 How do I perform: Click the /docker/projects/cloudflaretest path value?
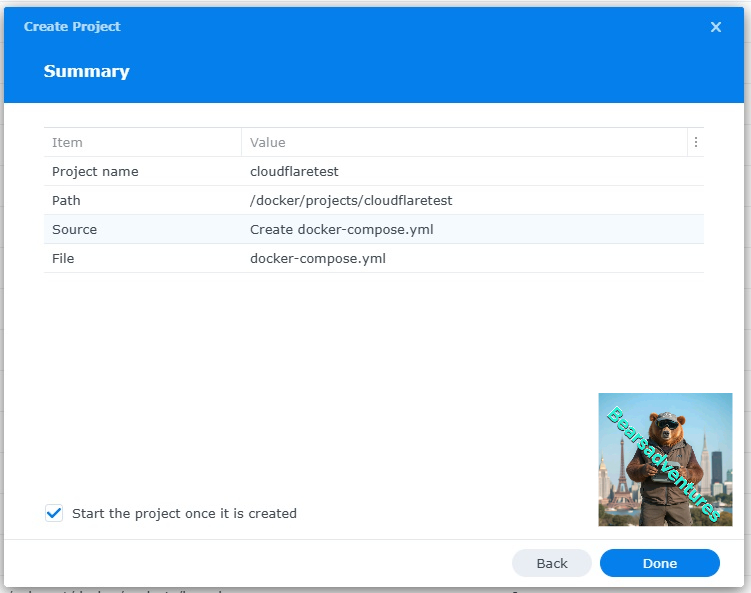tap(351, 200)
